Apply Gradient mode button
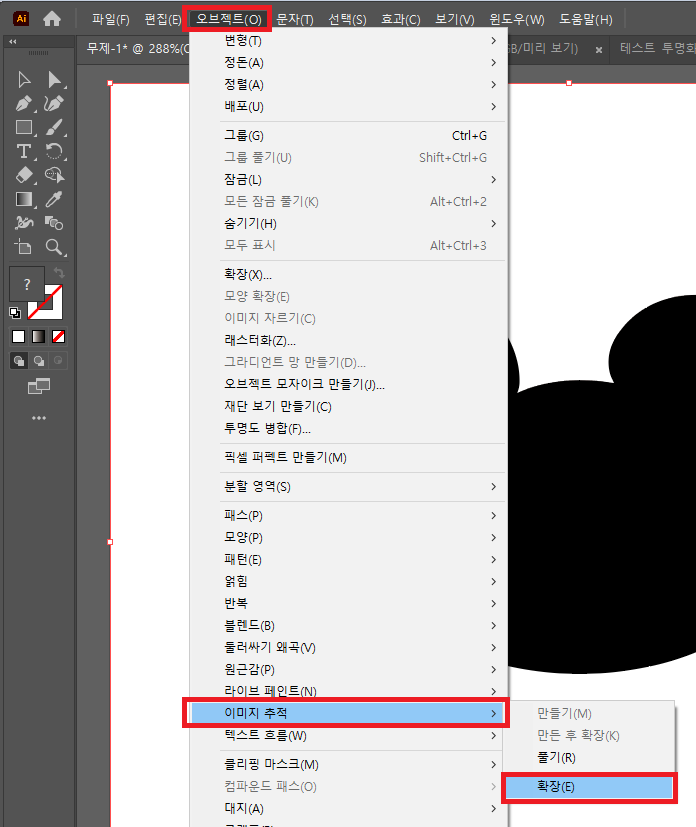The width and height of the screenshot is (696, 827). click(x=38, y=336)
